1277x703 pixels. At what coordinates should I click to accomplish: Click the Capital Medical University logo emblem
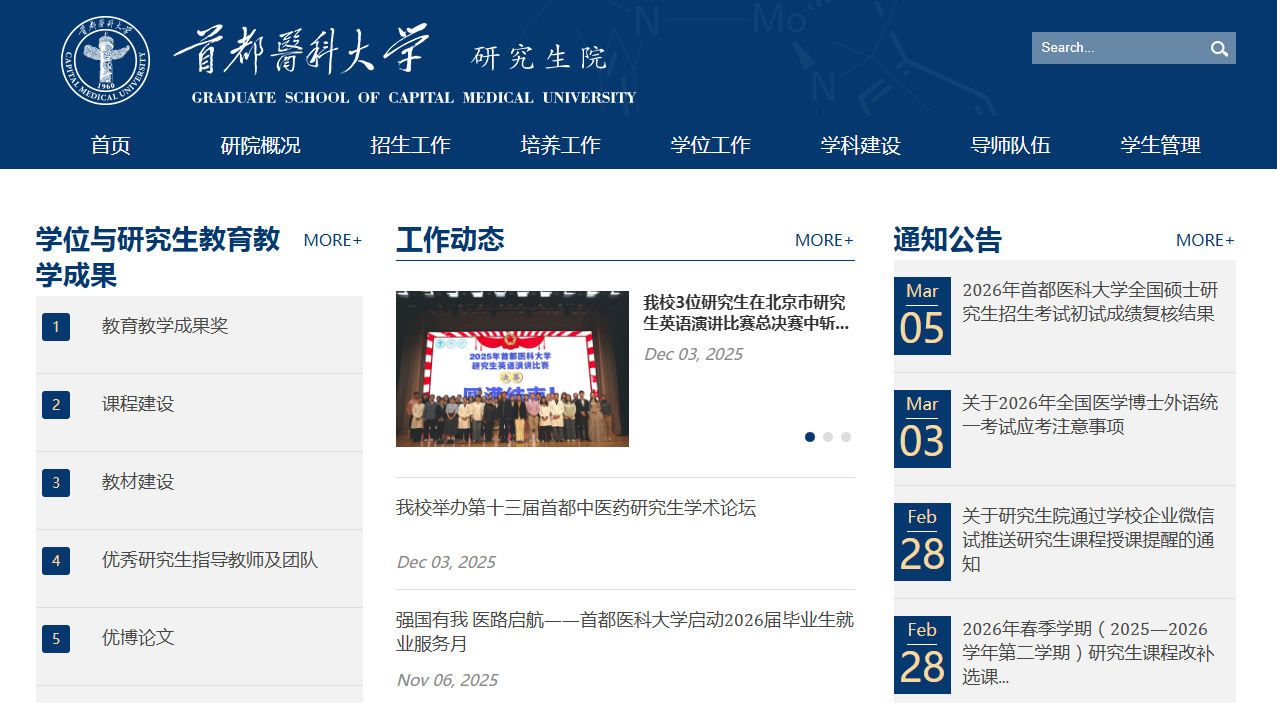pos(105,60)
